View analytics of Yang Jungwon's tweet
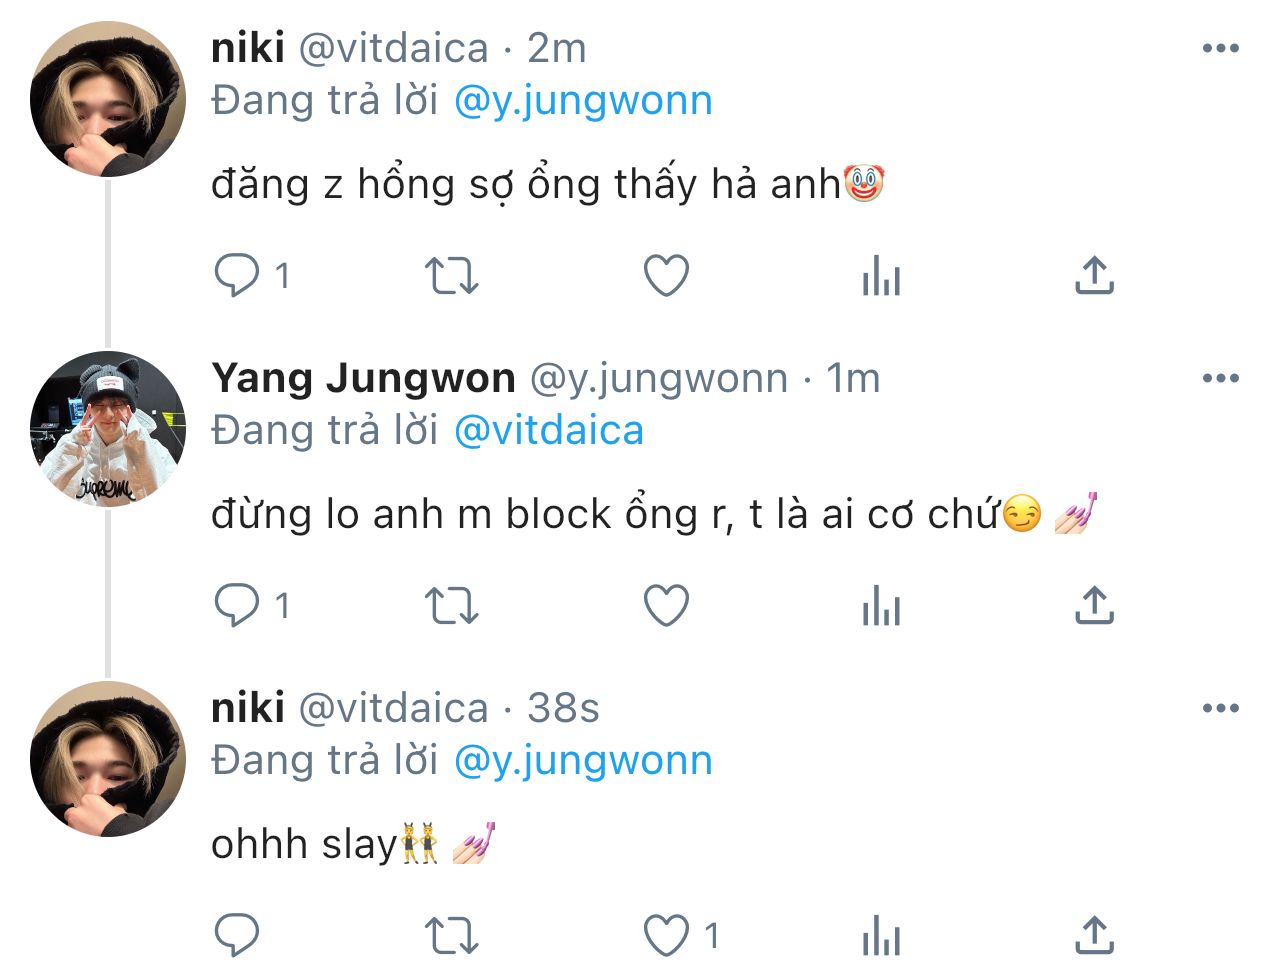Image resolution: width=1284 pixels, height=974 pixels. (x=881, y=605)
